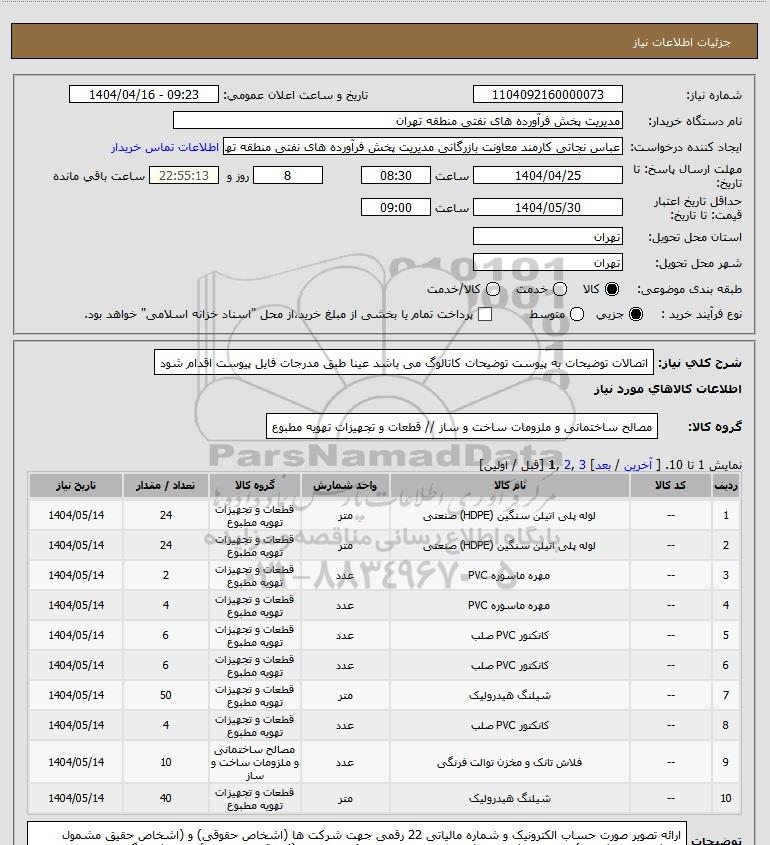Click the مصالح ساختمانی group cell in row 9
The image size is (770, 845).
coord(254,763)
